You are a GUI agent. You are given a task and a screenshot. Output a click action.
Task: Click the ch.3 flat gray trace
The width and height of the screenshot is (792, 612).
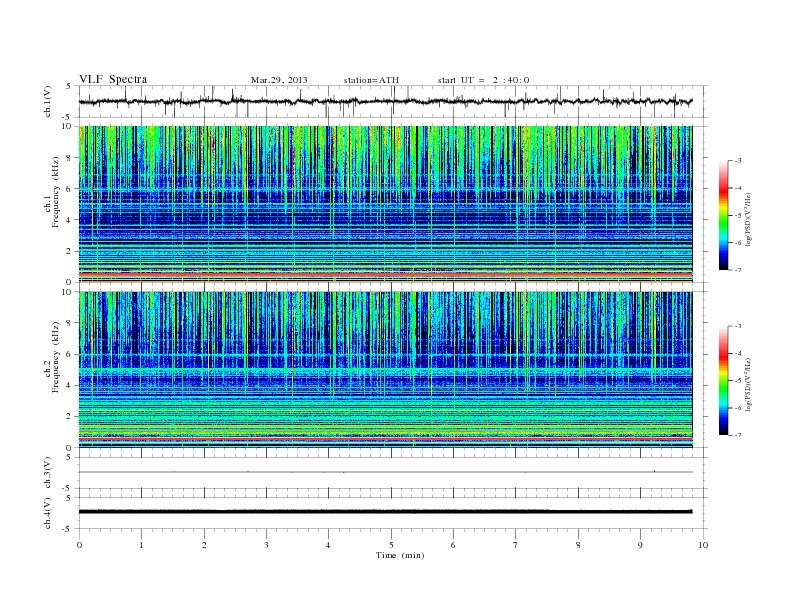pyautogui.click(x=386, y=472)
